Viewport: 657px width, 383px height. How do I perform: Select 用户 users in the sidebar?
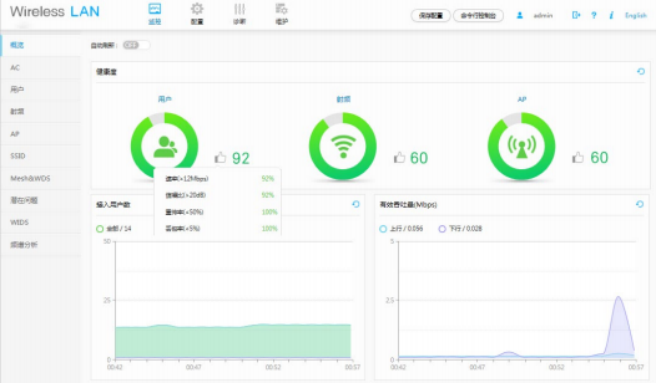tap(41, 89)
